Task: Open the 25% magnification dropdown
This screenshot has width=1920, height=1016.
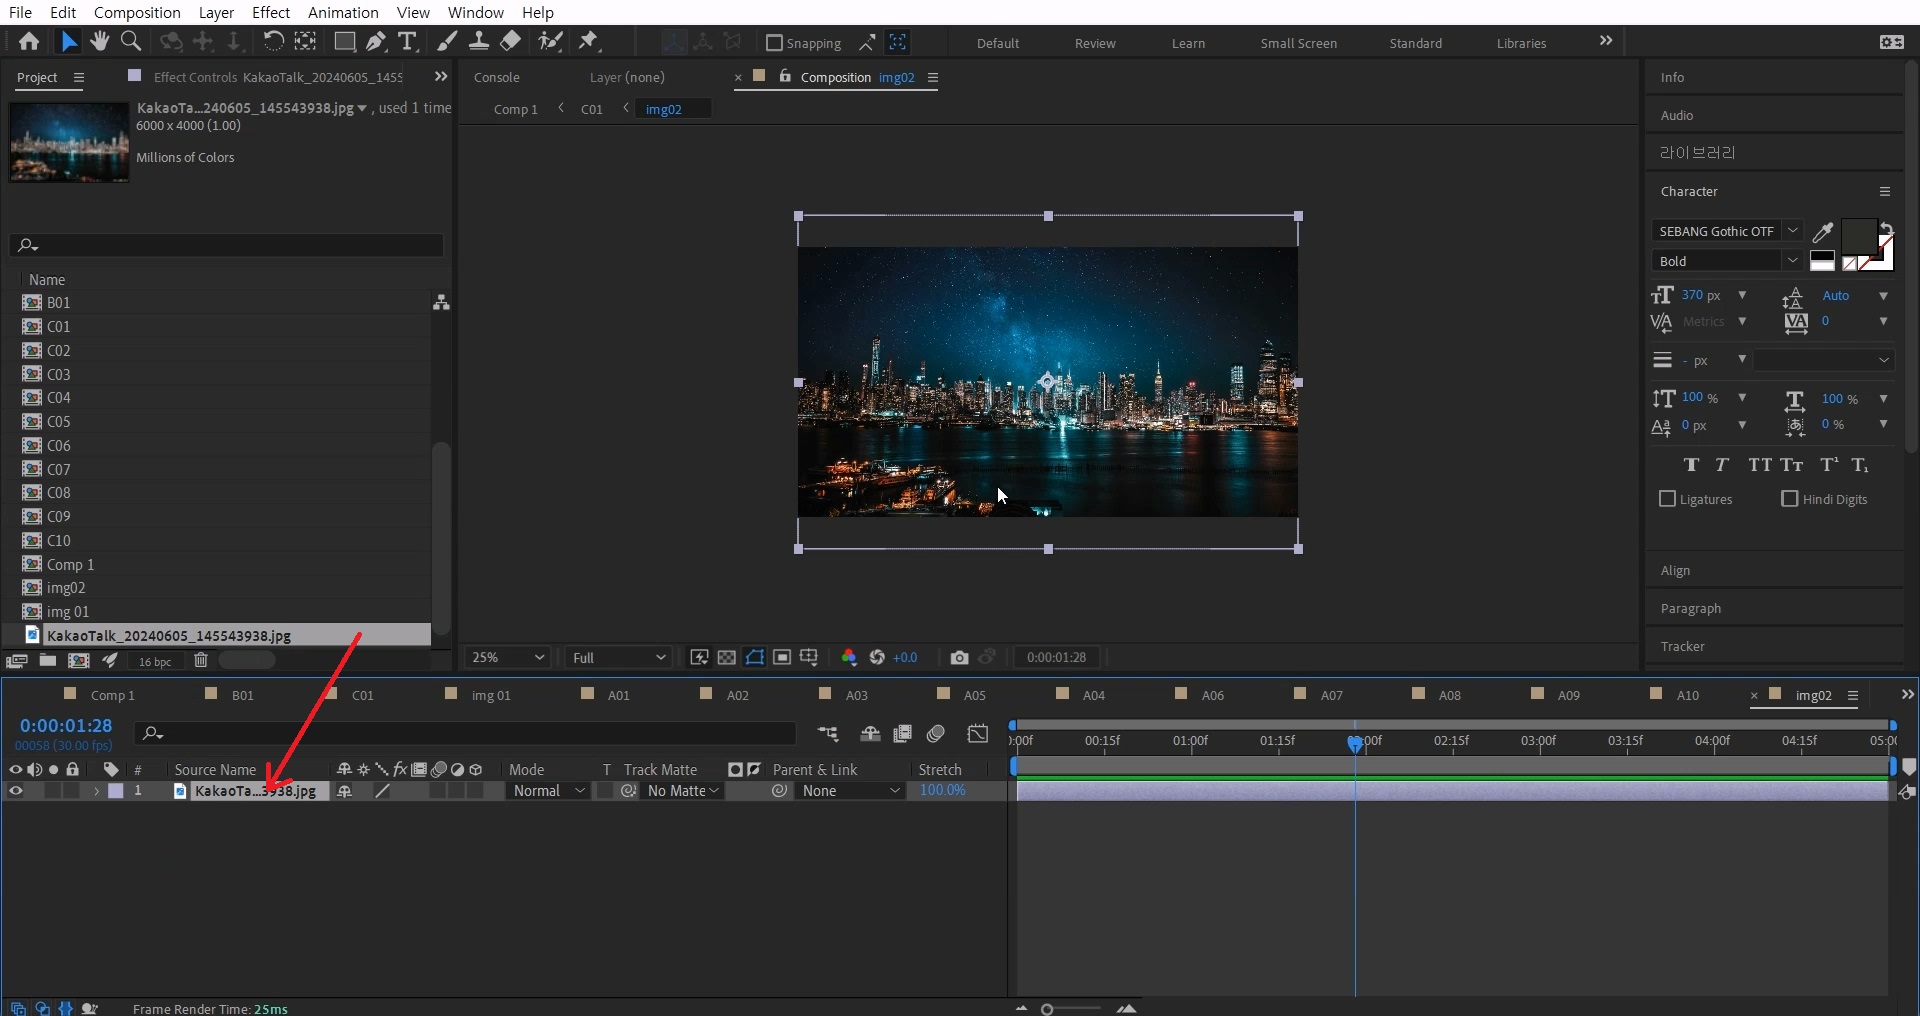Action: (508, 657)
